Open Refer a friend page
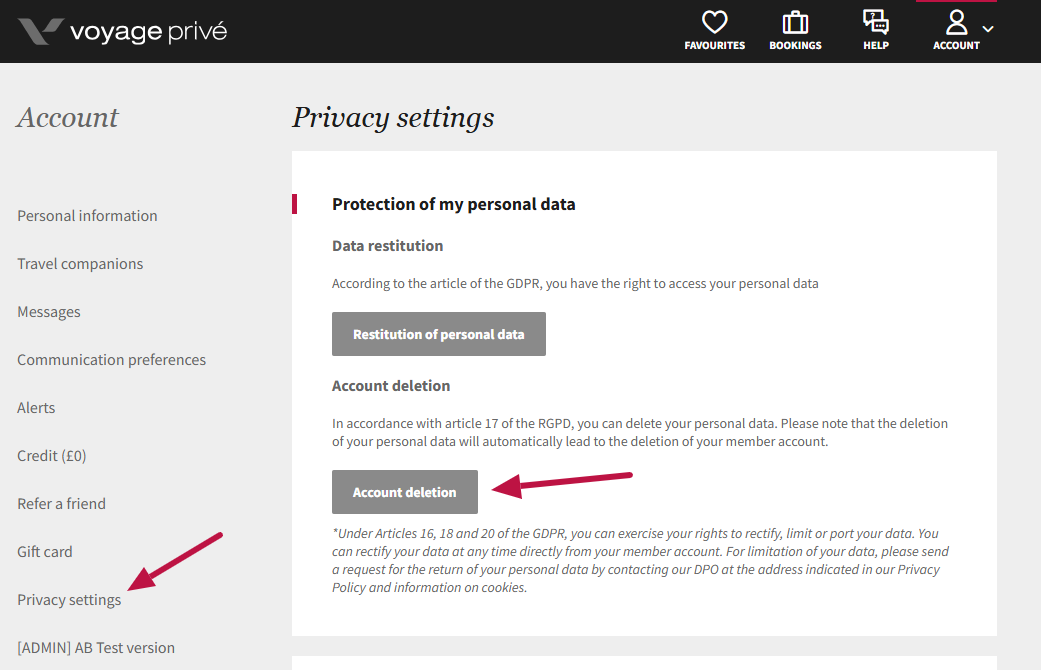The image size is (1041, 670). pyautogui.click(x=61, y=504)
